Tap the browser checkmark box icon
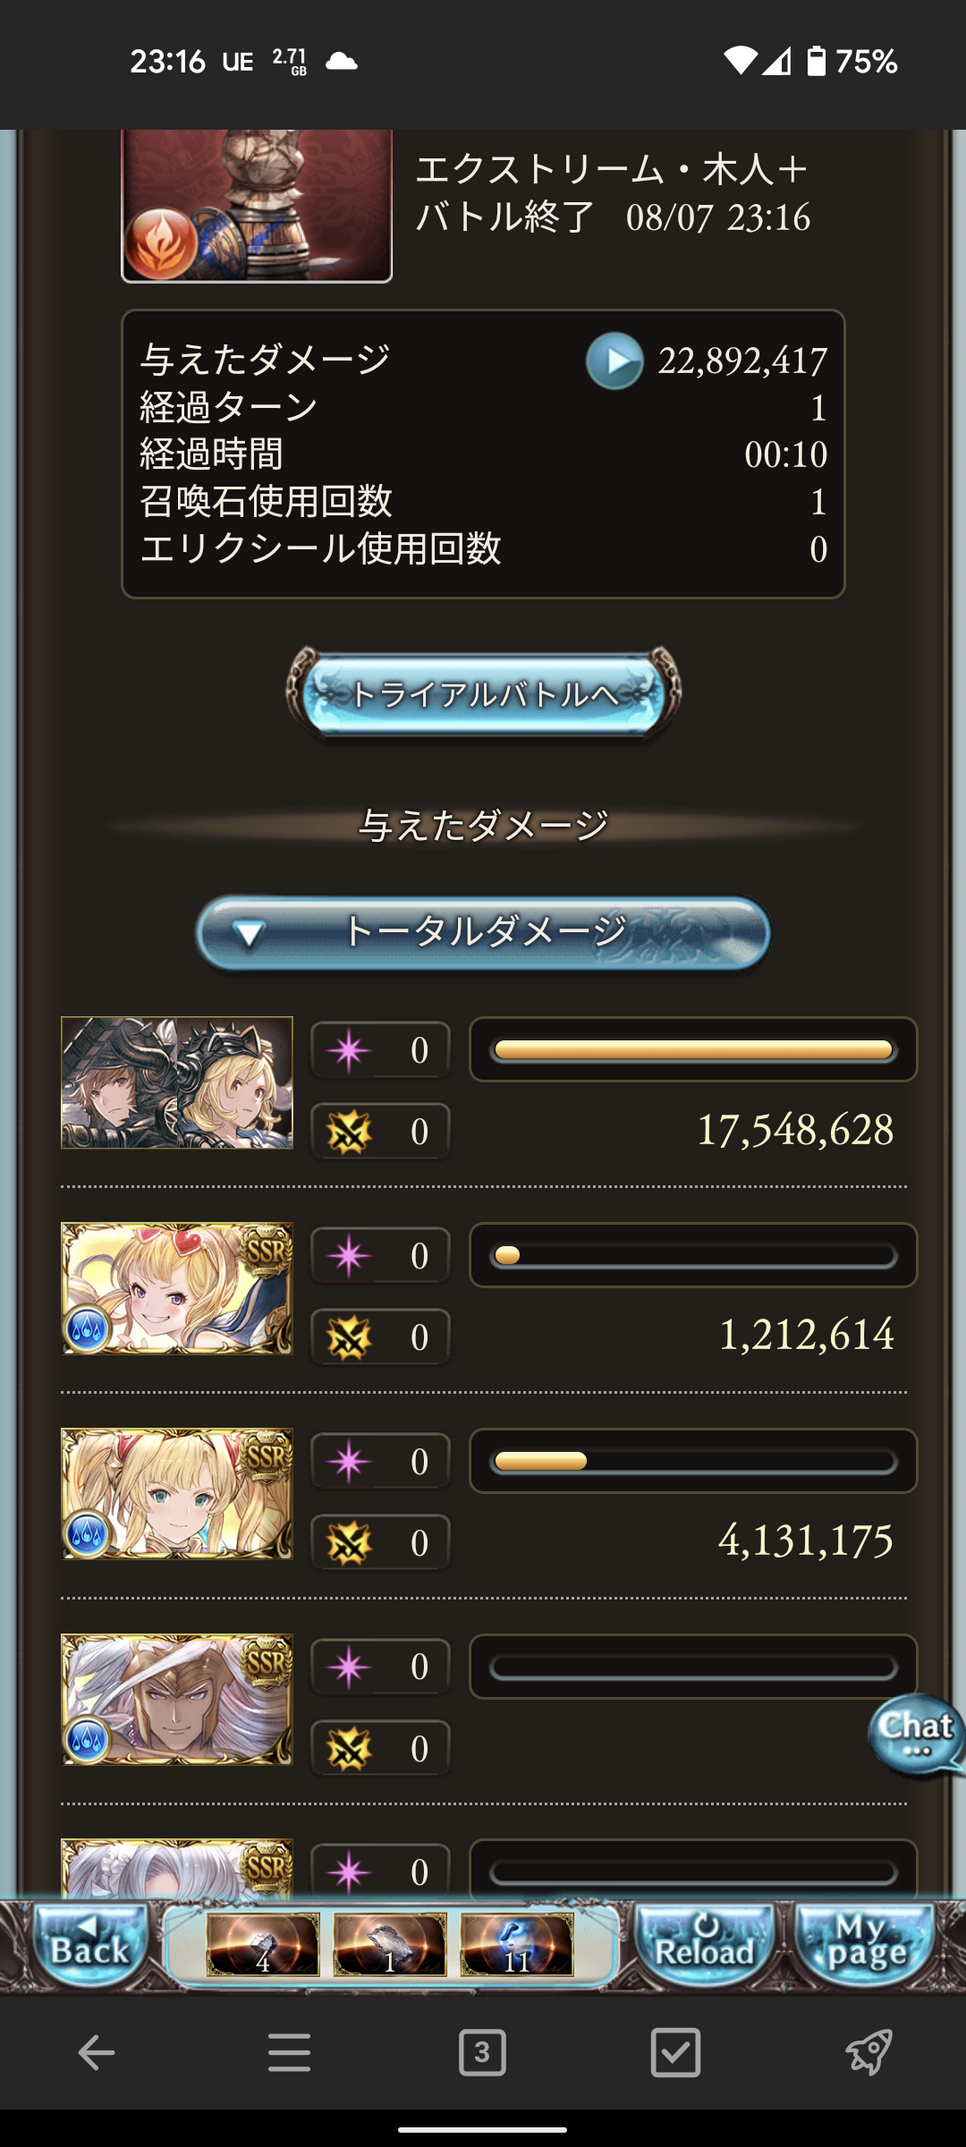 675,2053
